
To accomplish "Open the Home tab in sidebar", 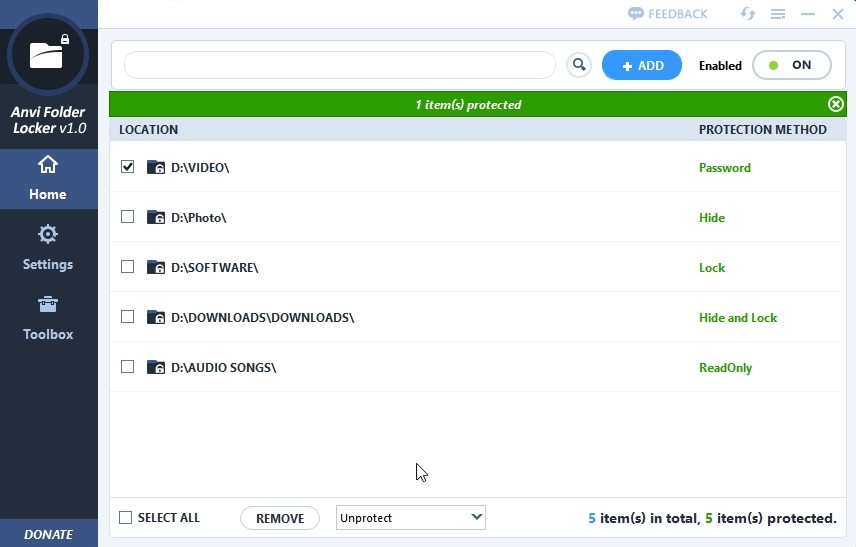I will tap(48, 178).
